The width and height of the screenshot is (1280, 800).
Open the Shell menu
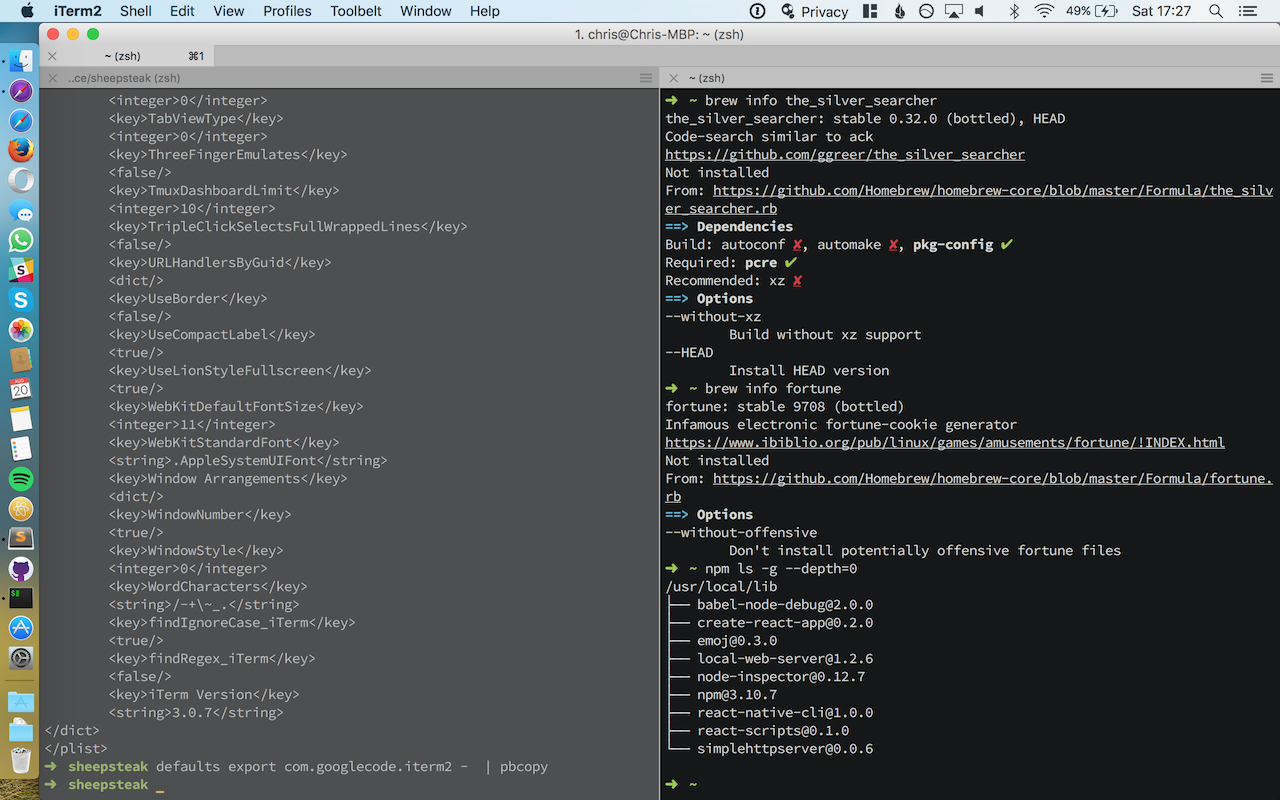pos(136,11)
